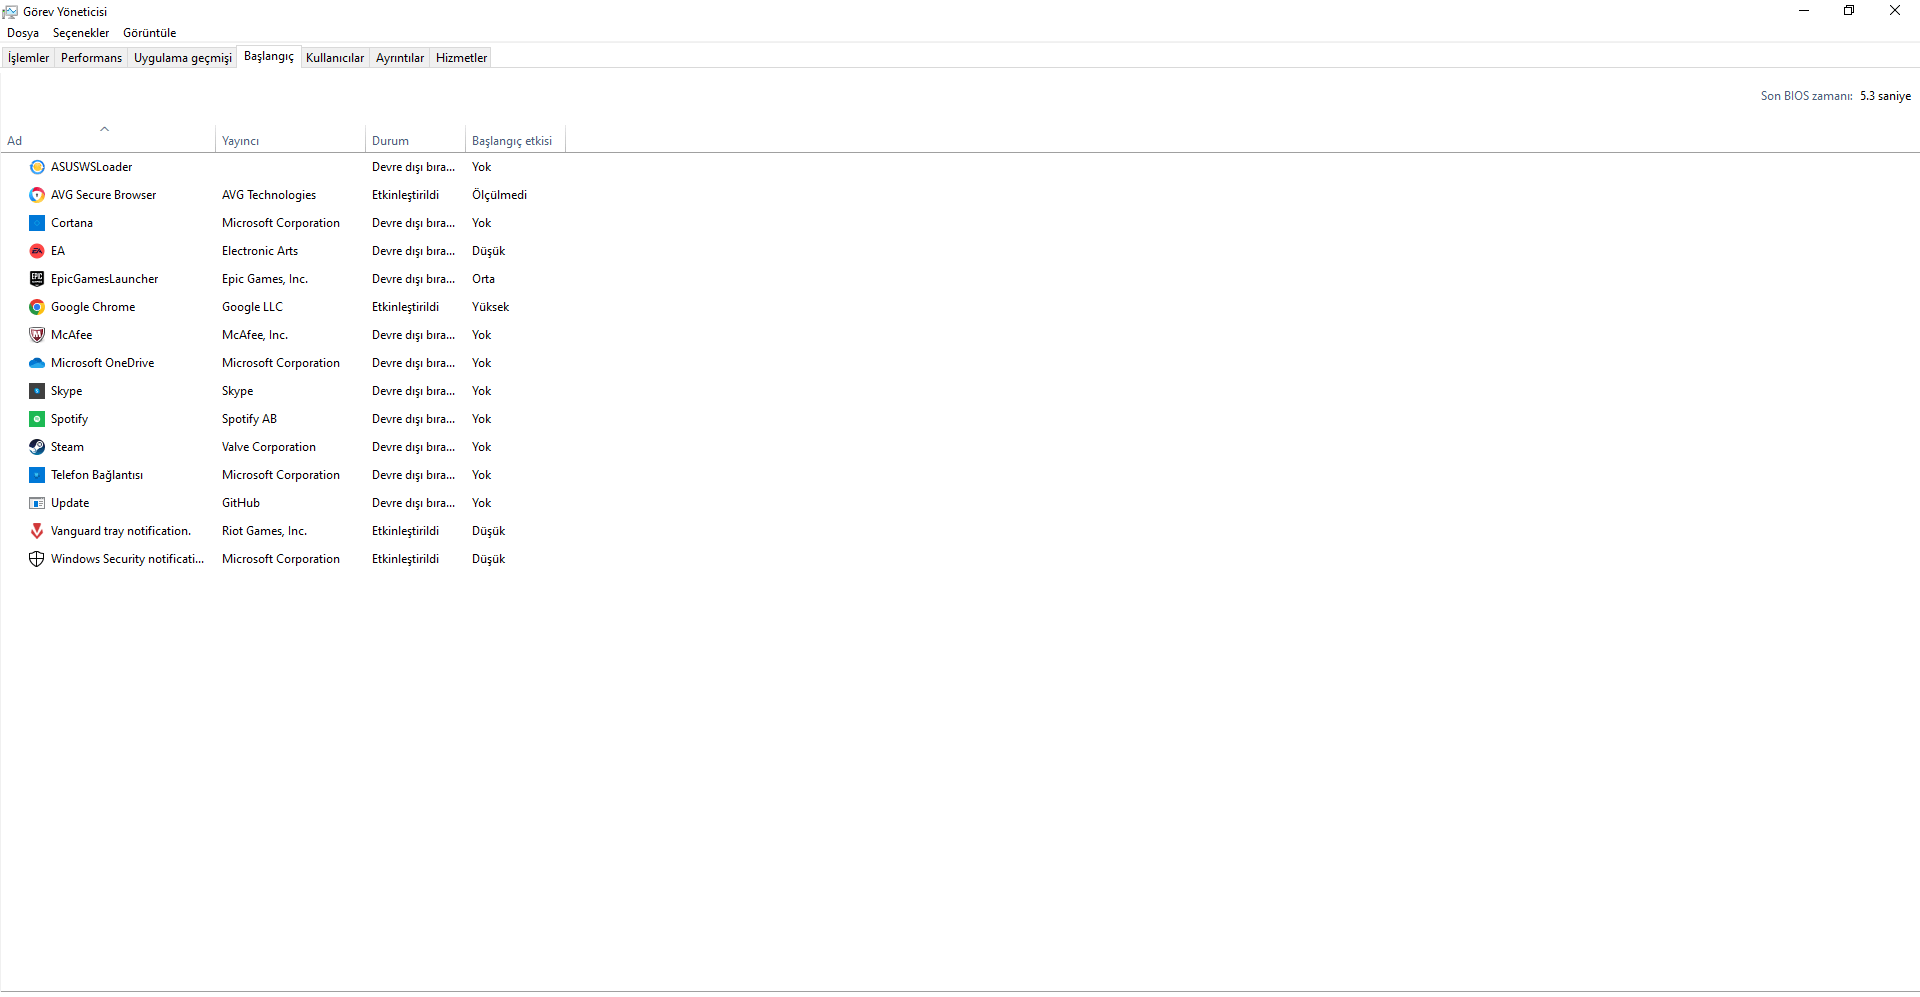1920x997 pixels.
Task: Open the Seçenekler menu
Action: 81,33
